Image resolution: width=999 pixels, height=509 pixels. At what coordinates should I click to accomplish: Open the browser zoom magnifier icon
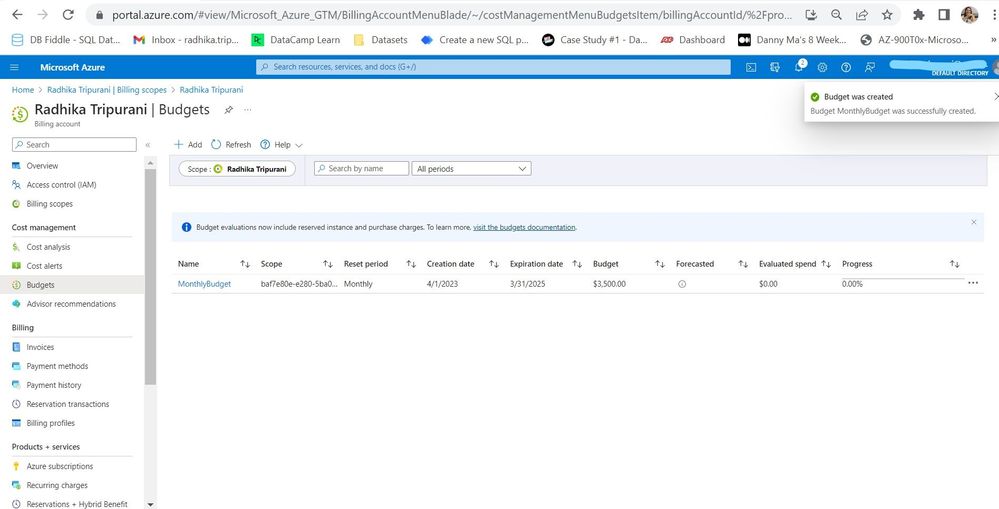point(837,14)
